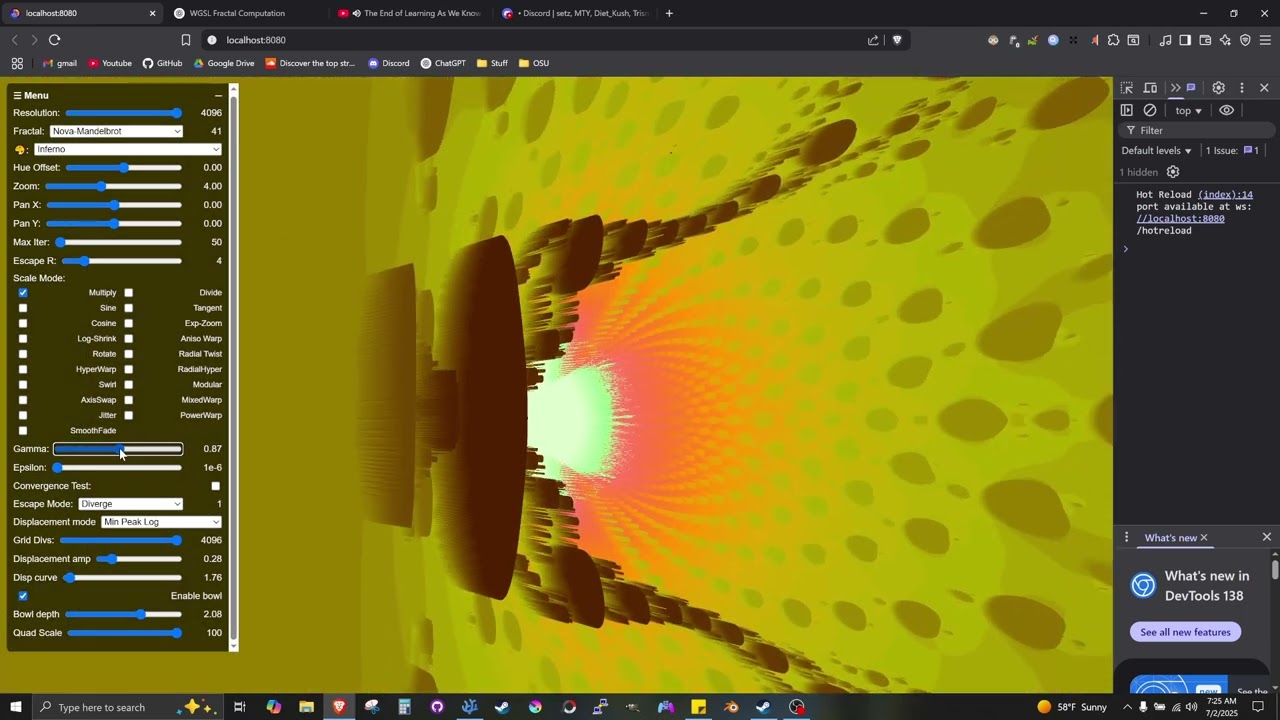
Task: Expand the Default levels console filter dropdown
Action: [x=1156, y=150]
